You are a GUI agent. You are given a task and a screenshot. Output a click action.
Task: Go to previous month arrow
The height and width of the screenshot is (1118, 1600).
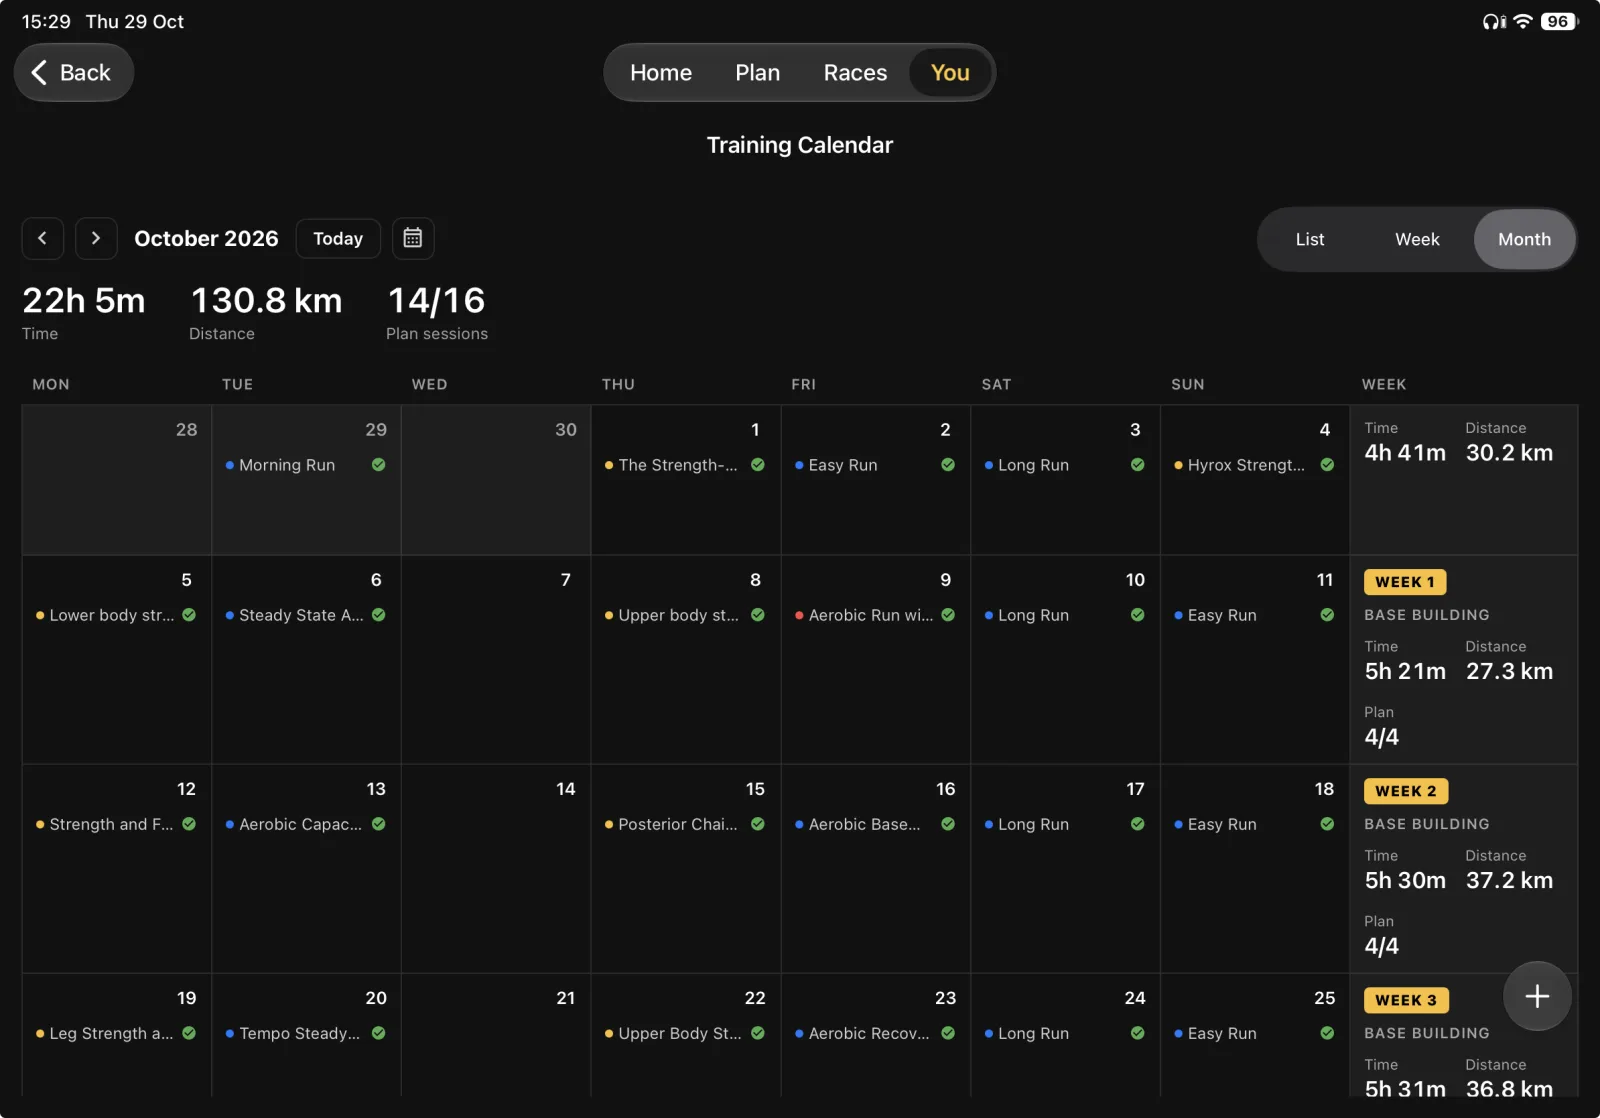tap(42, 238)
